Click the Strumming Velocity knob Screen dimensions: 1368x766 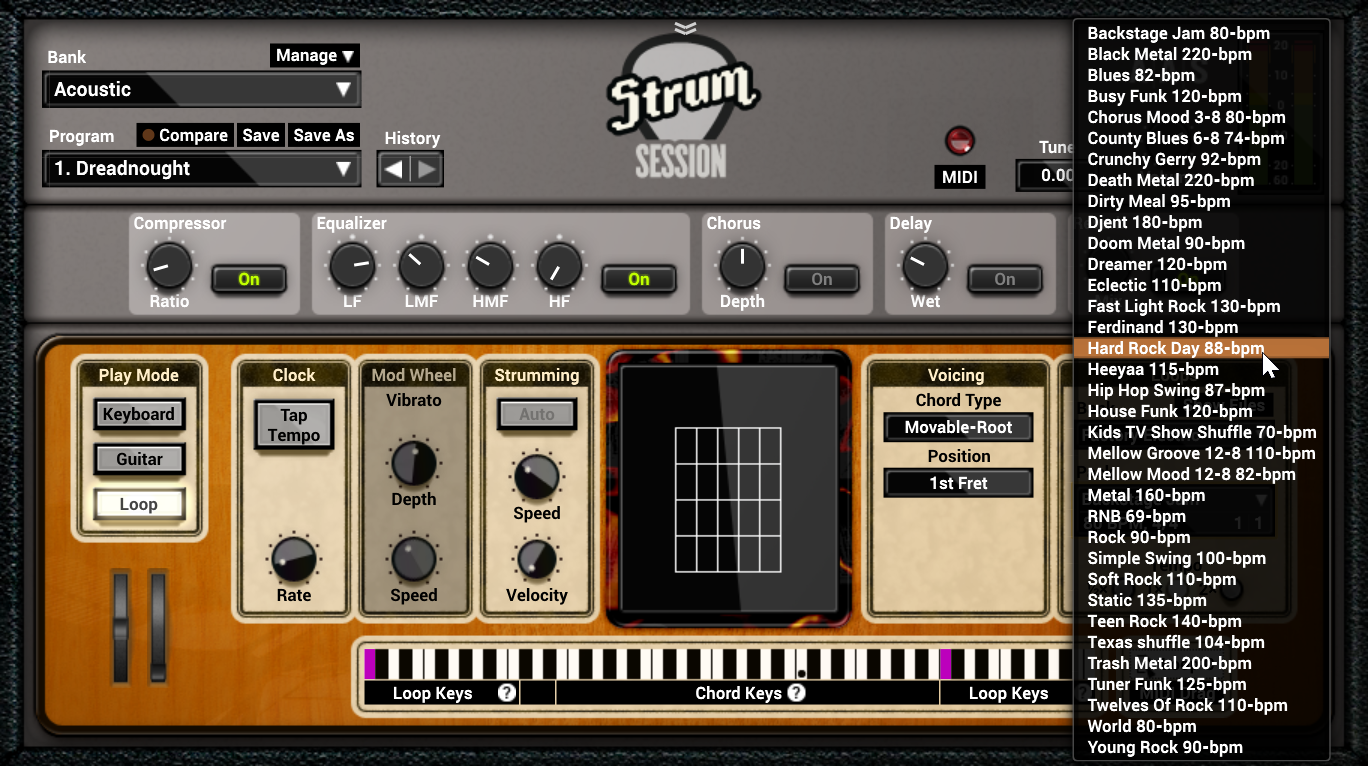537,560
